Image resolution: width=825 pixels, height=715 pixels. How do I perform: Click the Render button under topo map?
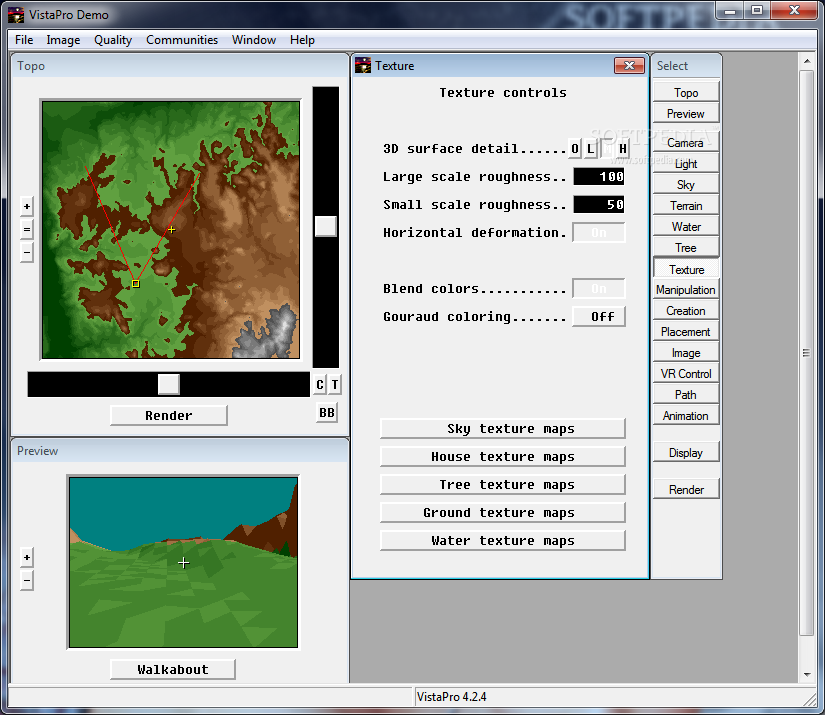169,415
